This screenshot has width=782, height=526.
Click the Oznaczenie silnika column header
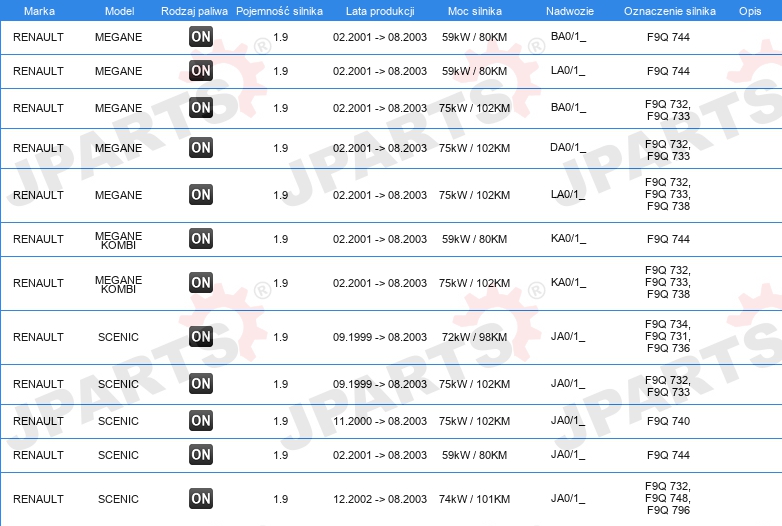pyautogui.click(x=669, y=11)
